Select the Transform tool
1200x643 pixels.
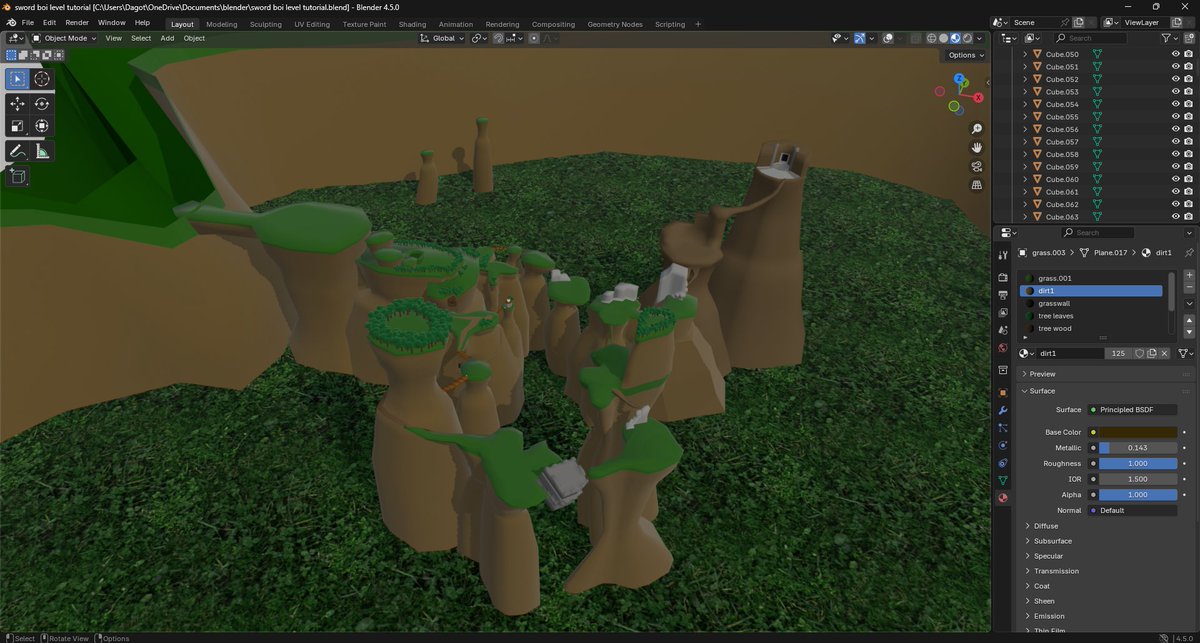click(42, 126)
